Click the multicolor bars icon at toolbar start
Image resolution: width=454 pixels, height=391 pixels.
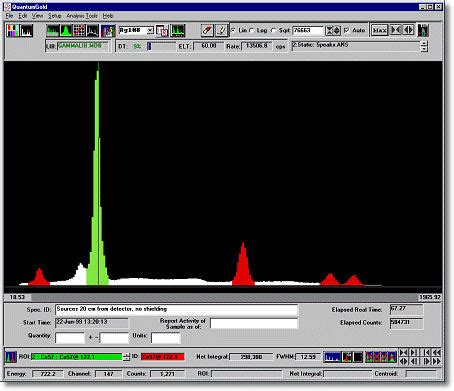tap(13, 31)
